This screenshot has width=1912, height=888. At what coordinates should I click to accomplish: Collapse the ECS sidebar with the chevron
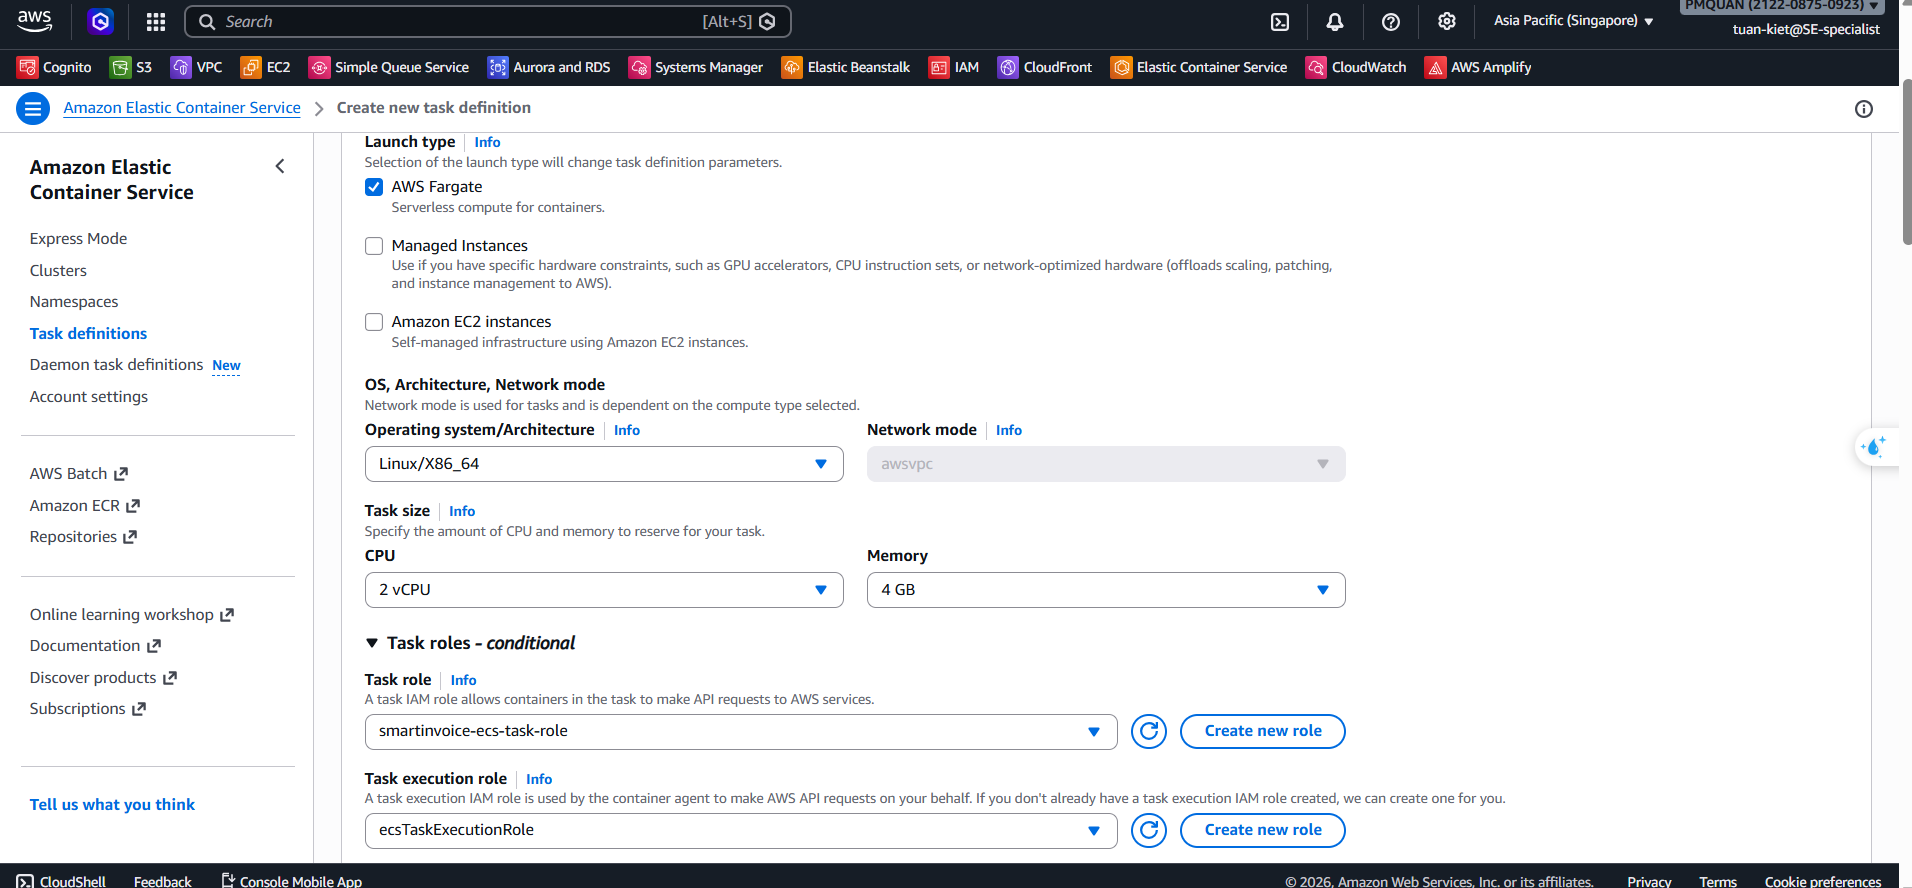tap(280, 167)
